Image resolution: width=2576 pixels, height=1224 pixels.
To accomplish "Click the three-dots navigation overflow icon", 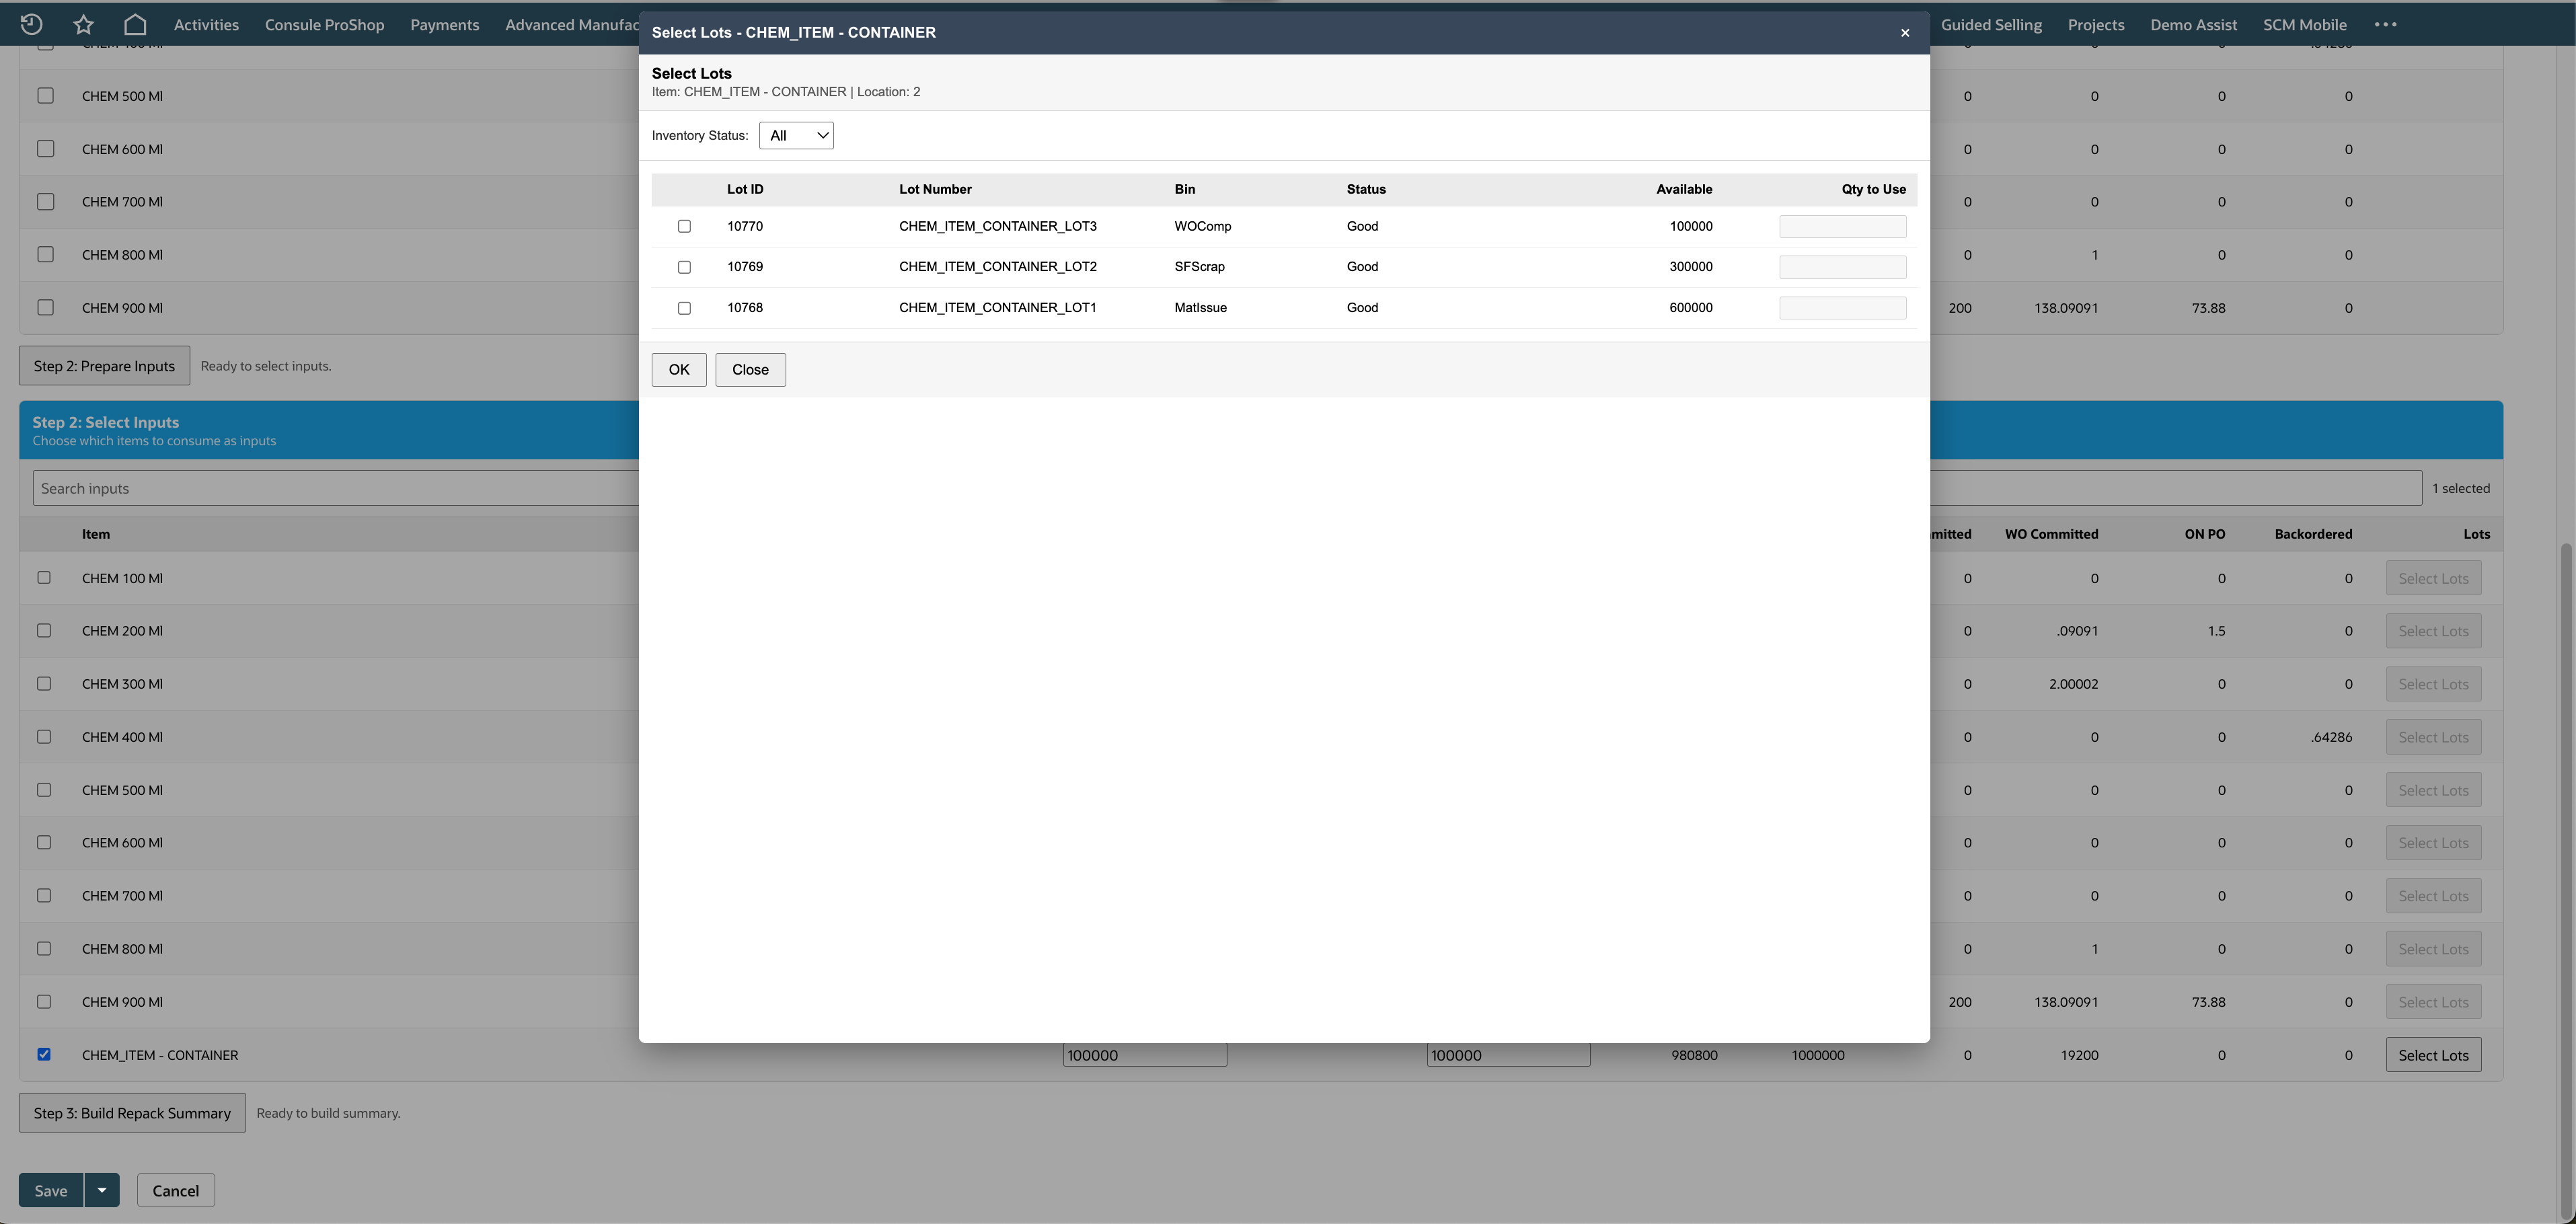I will (x=2385, y=24).
